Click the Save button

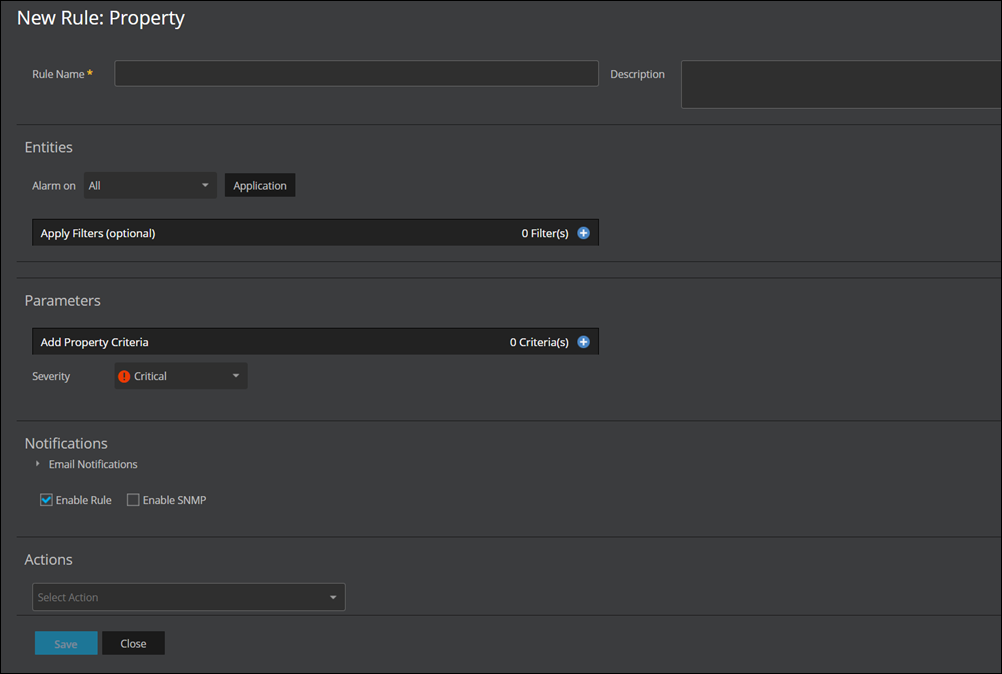(x=66, y=644)
